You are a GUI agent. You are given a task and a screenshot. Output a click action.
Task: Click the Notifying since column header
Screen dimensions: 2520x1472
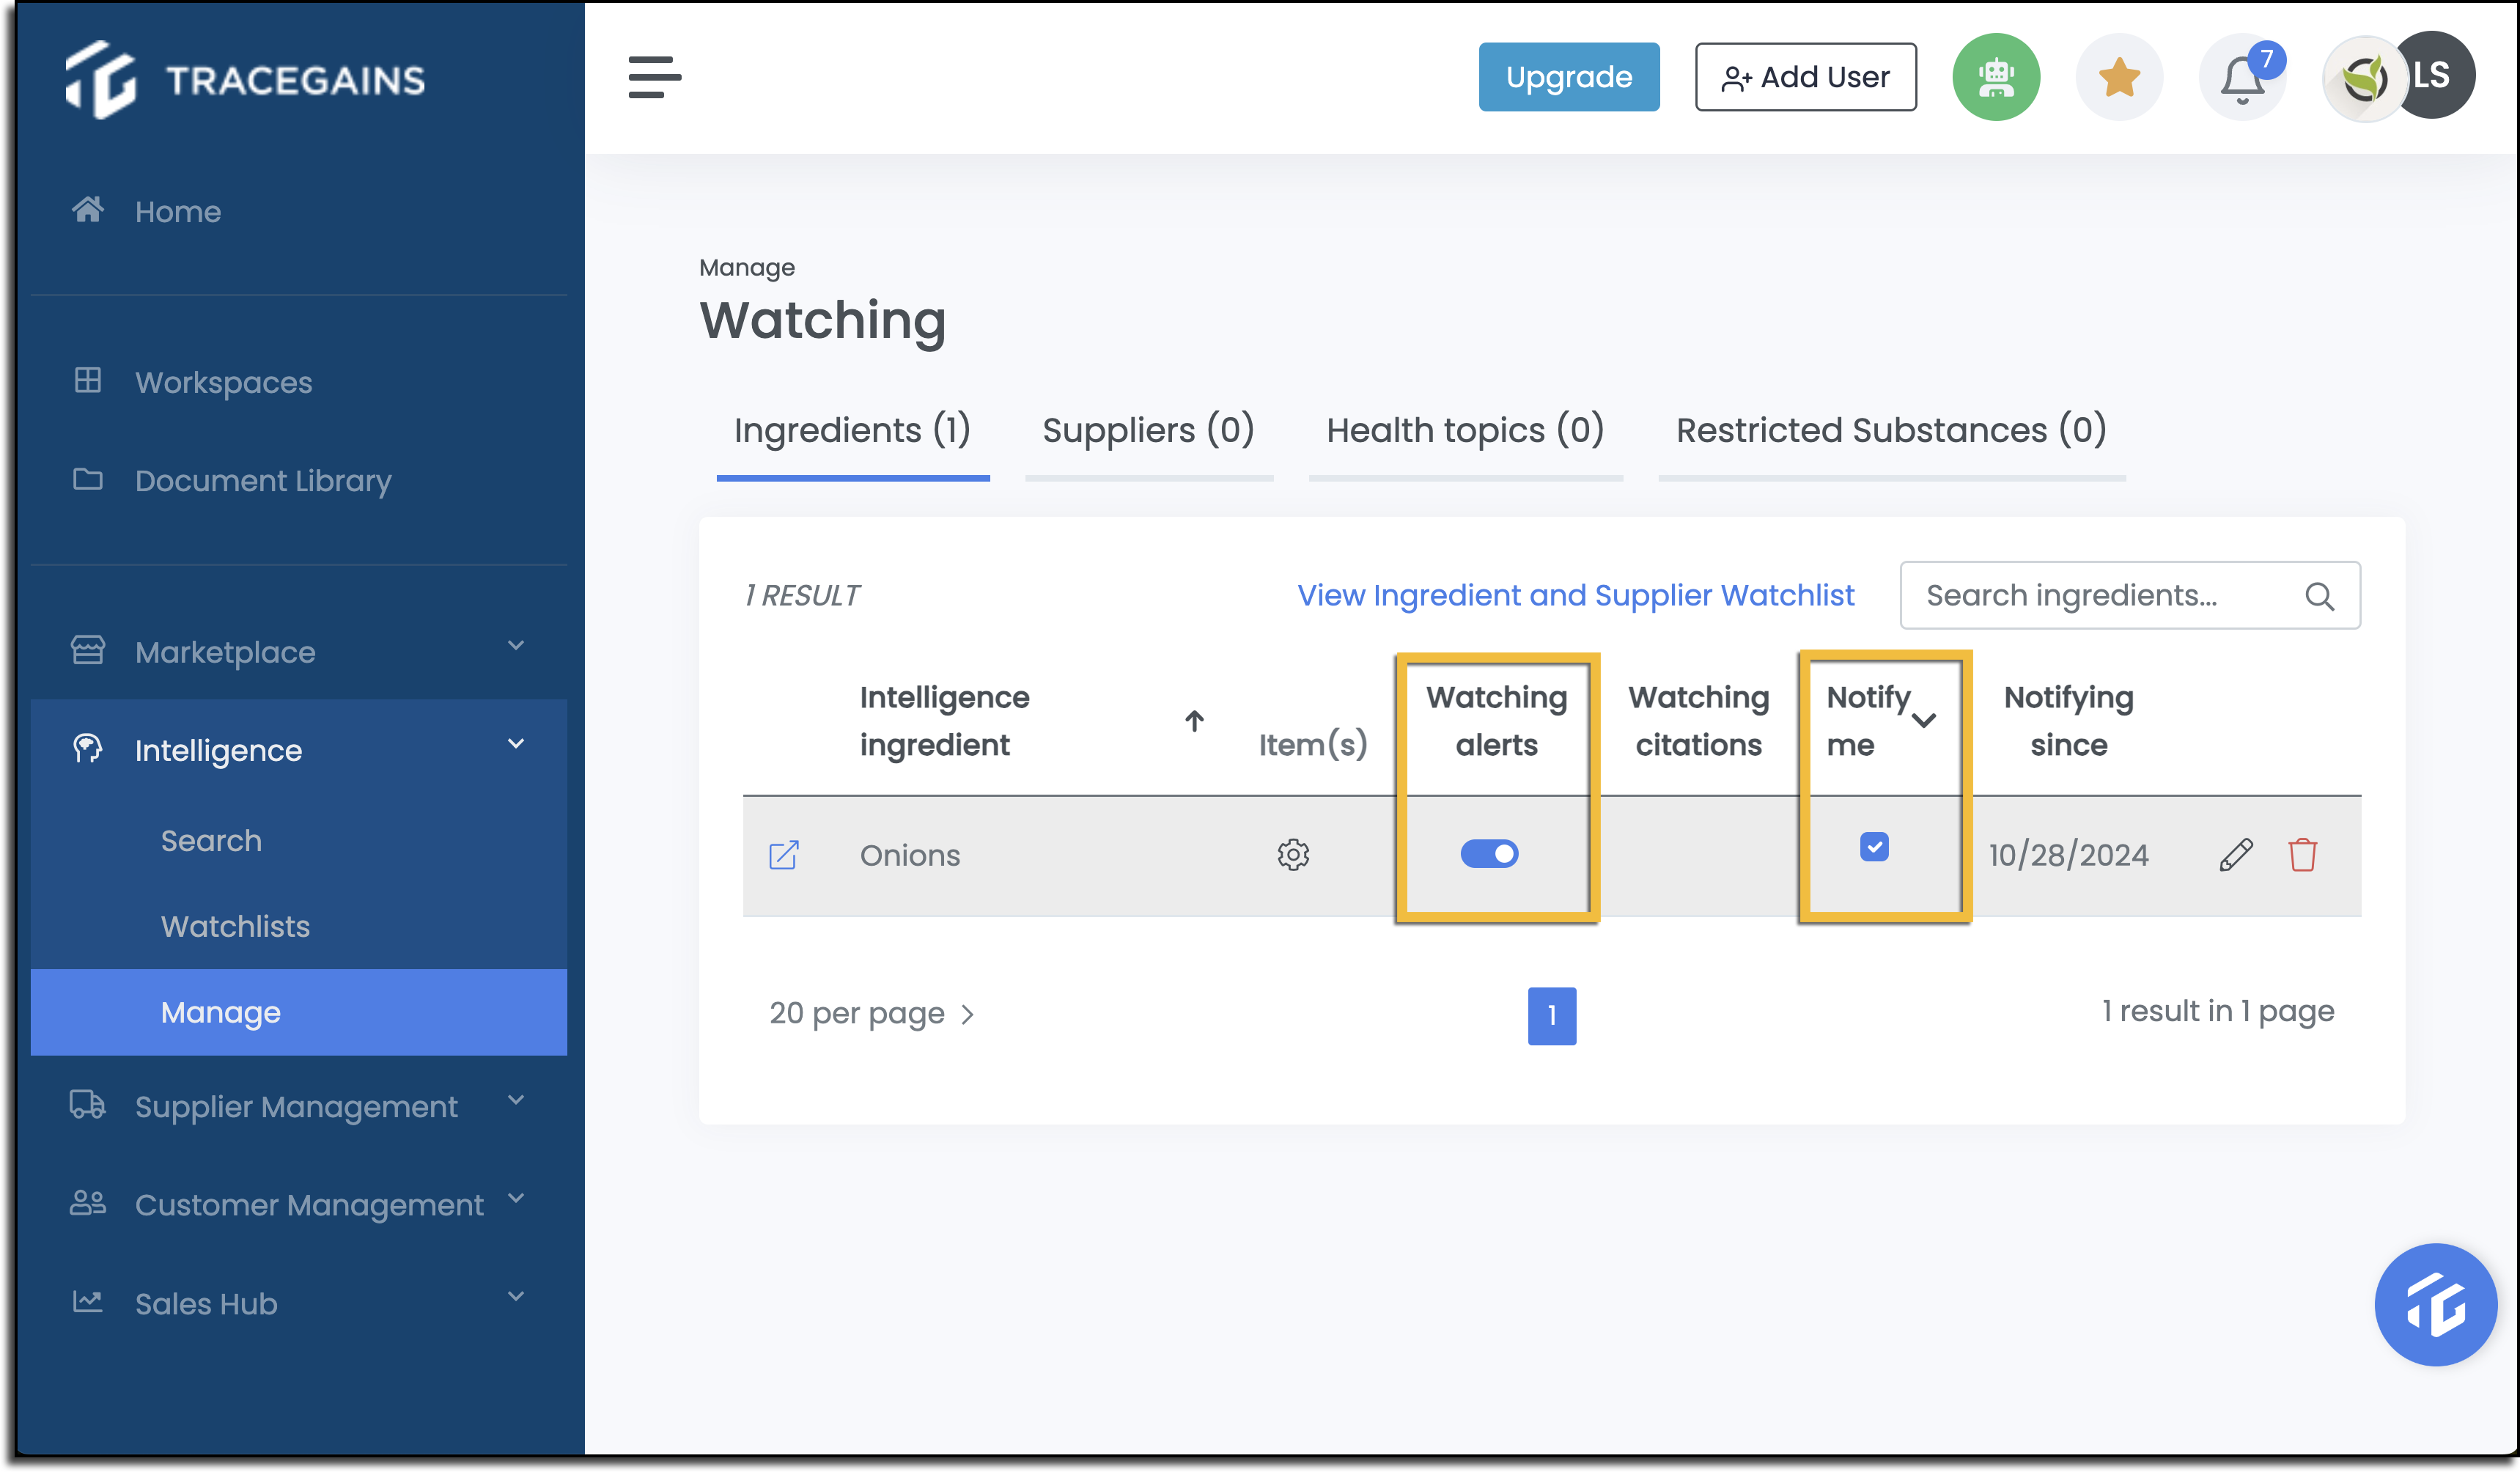pos(2068,721)
